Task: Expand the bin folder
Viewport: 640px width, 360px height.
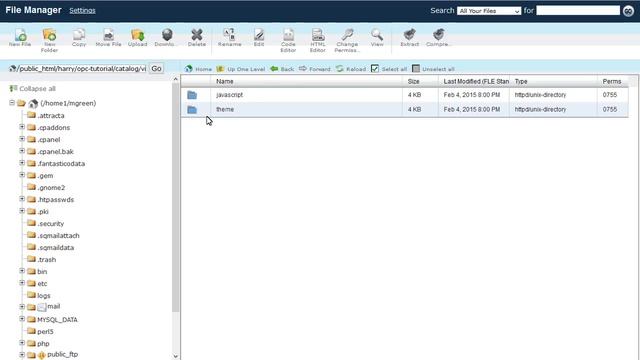Action: (22, 271)
